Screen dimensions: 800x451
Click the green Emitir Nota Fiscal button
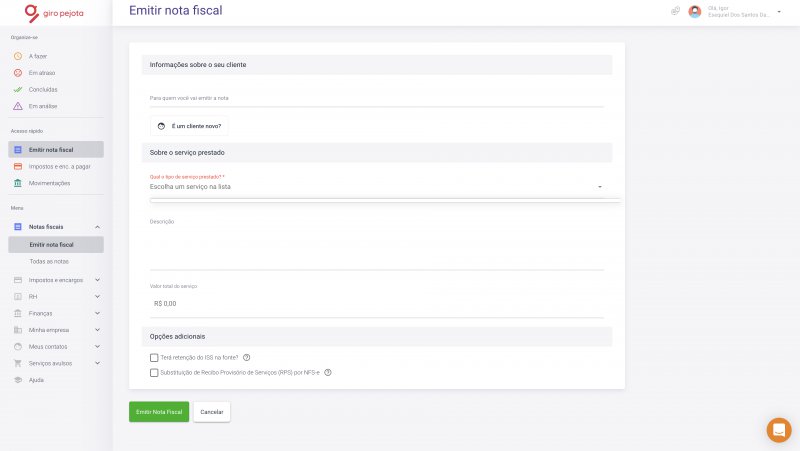(159, 412)
